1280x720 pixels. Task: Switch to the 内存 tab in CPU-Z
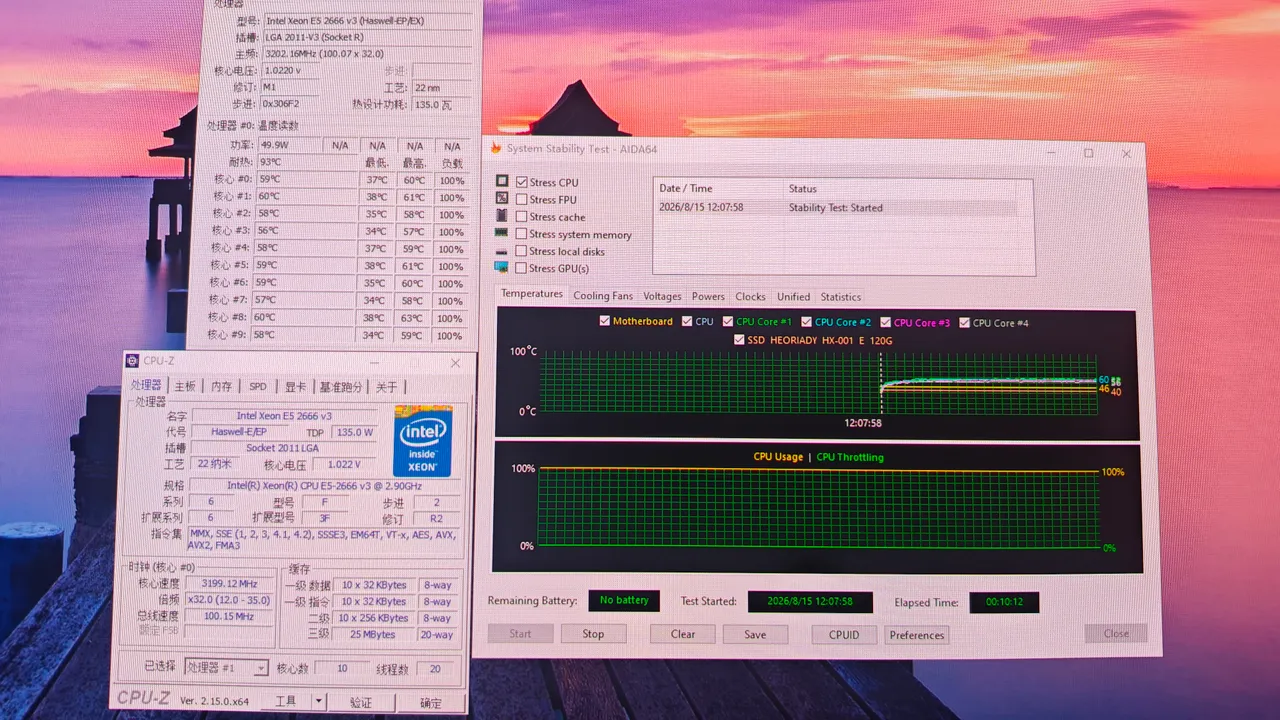click(221, 386)
